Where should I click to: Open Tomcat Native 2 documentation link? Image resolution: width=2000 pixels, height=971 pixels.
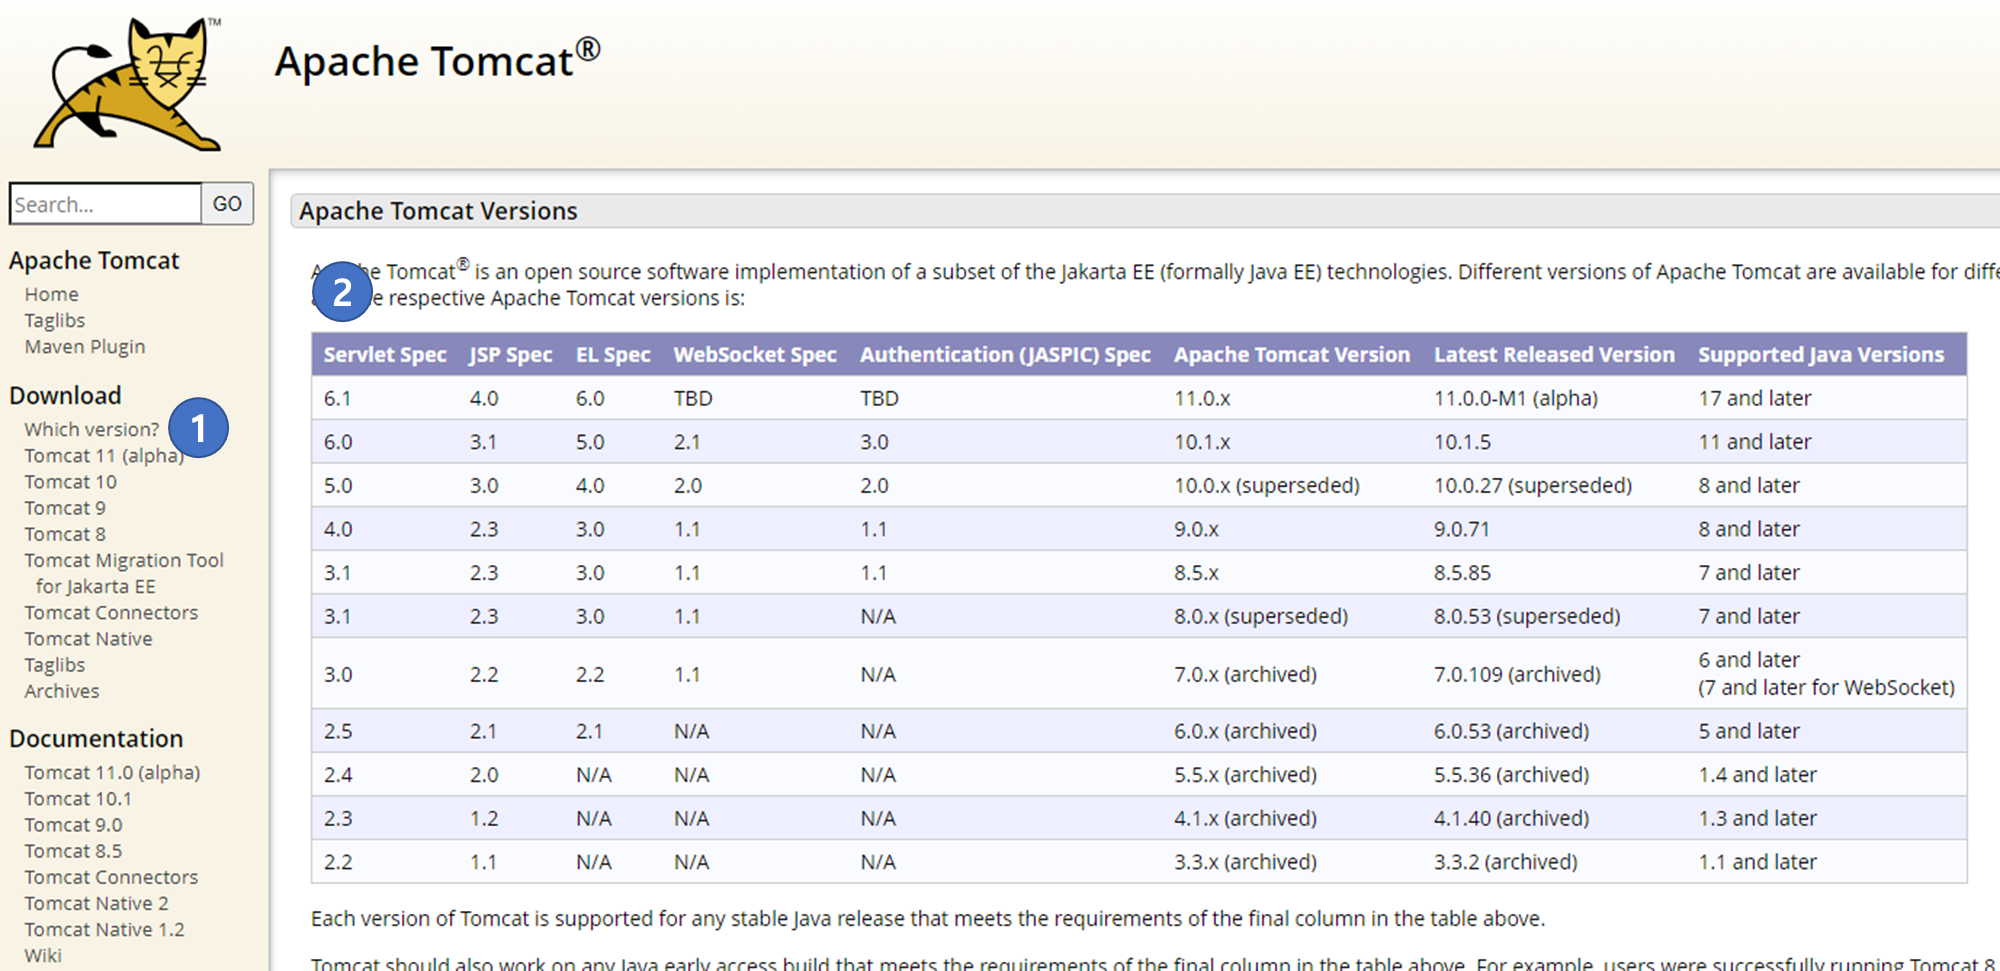click(97, 902)
